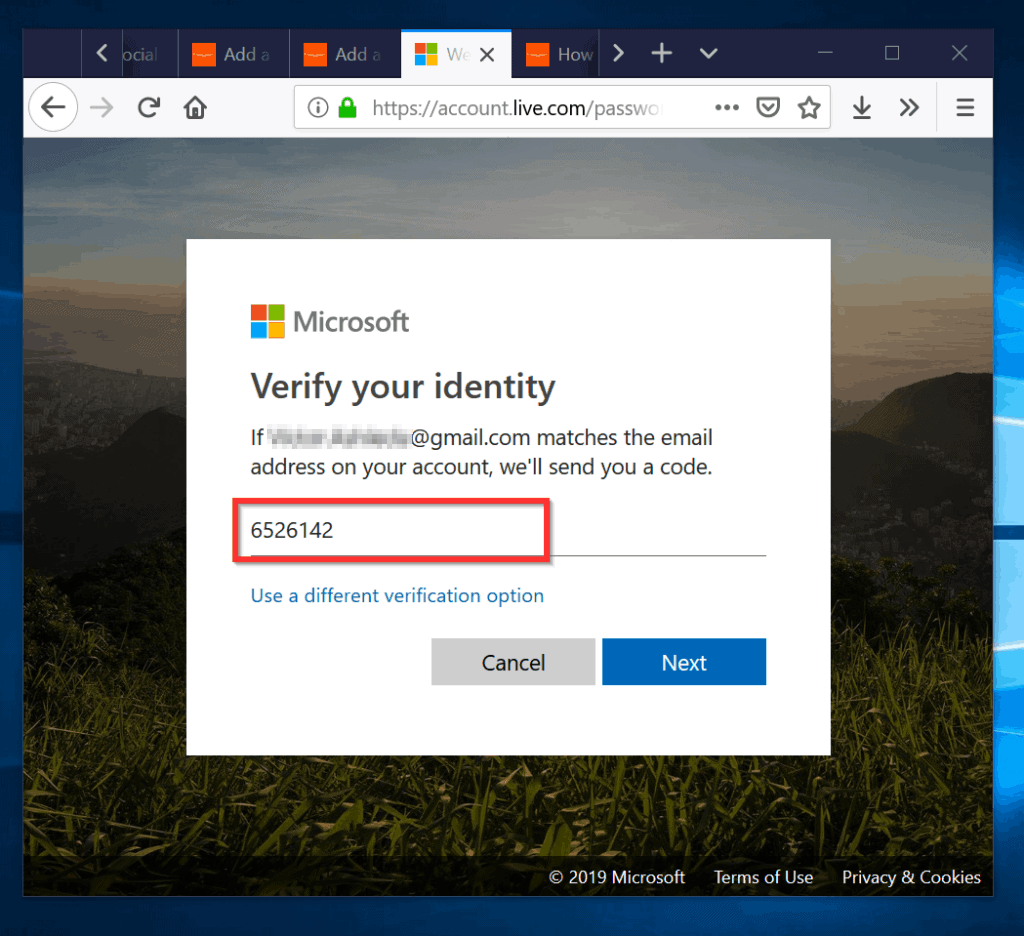This screenshot has width=1024, height=936.
Task: Switch to the second 'Add a' tab
Action: (x=344, y=54)
